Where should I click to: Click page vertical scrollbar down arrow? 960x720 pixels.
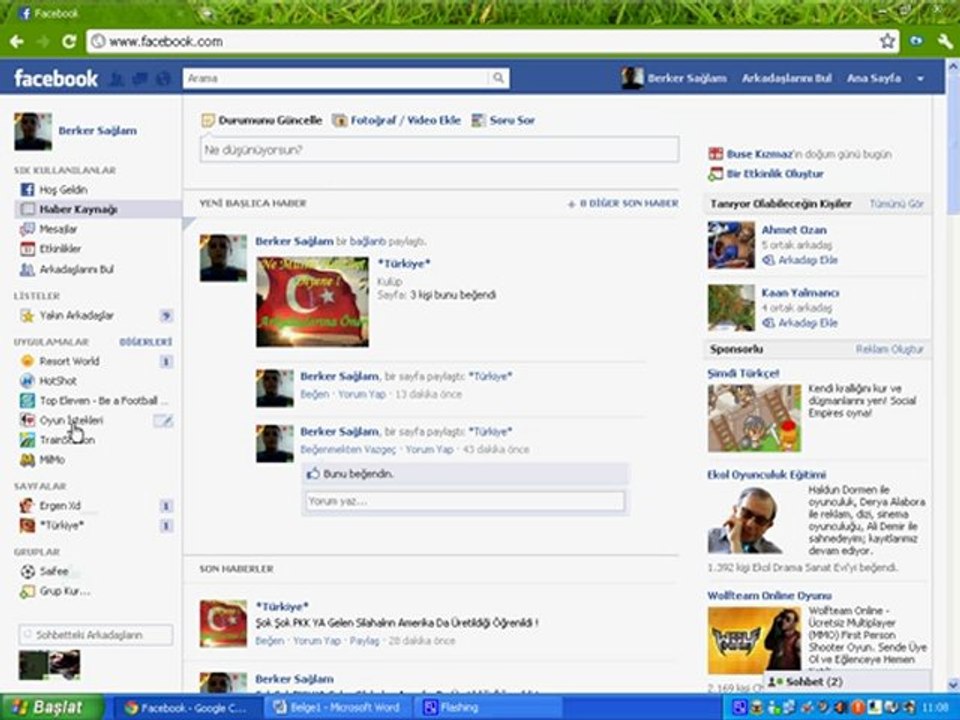pyautogui.click(x=953, y=684)
